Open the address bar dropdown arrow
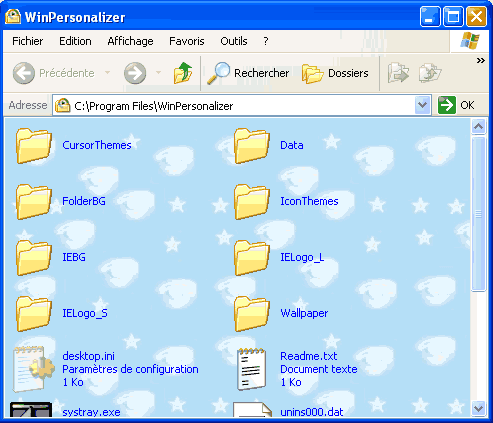Screen dimensions: 493x423 click(x=422, y=105)
